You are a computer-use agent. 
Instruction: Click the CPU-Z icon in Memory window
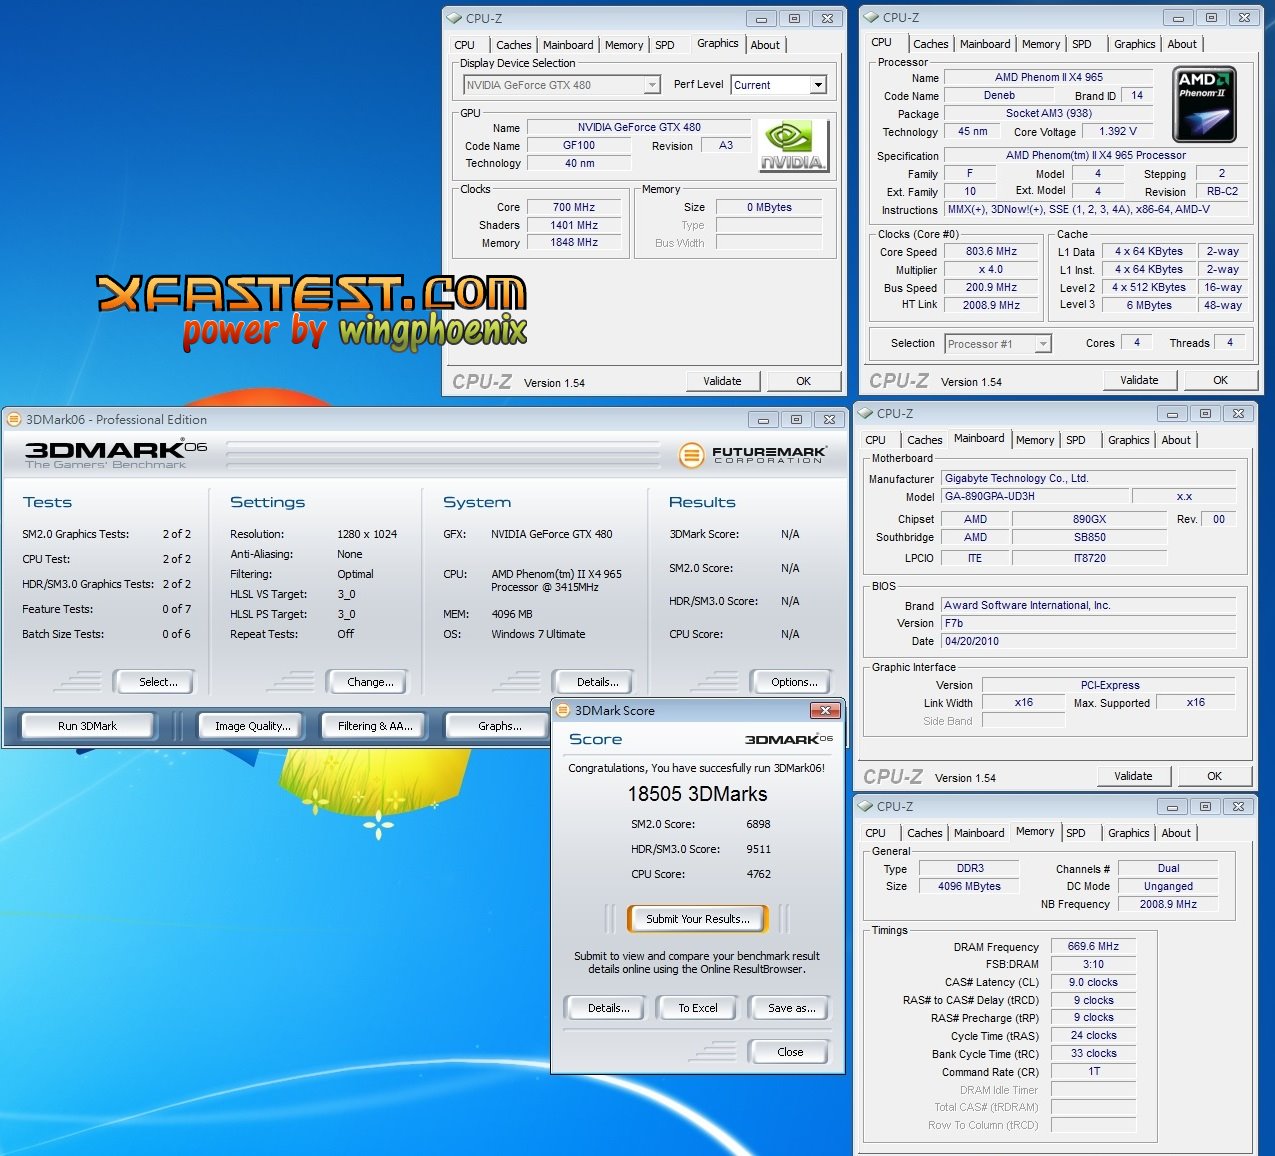coord(866,806)
